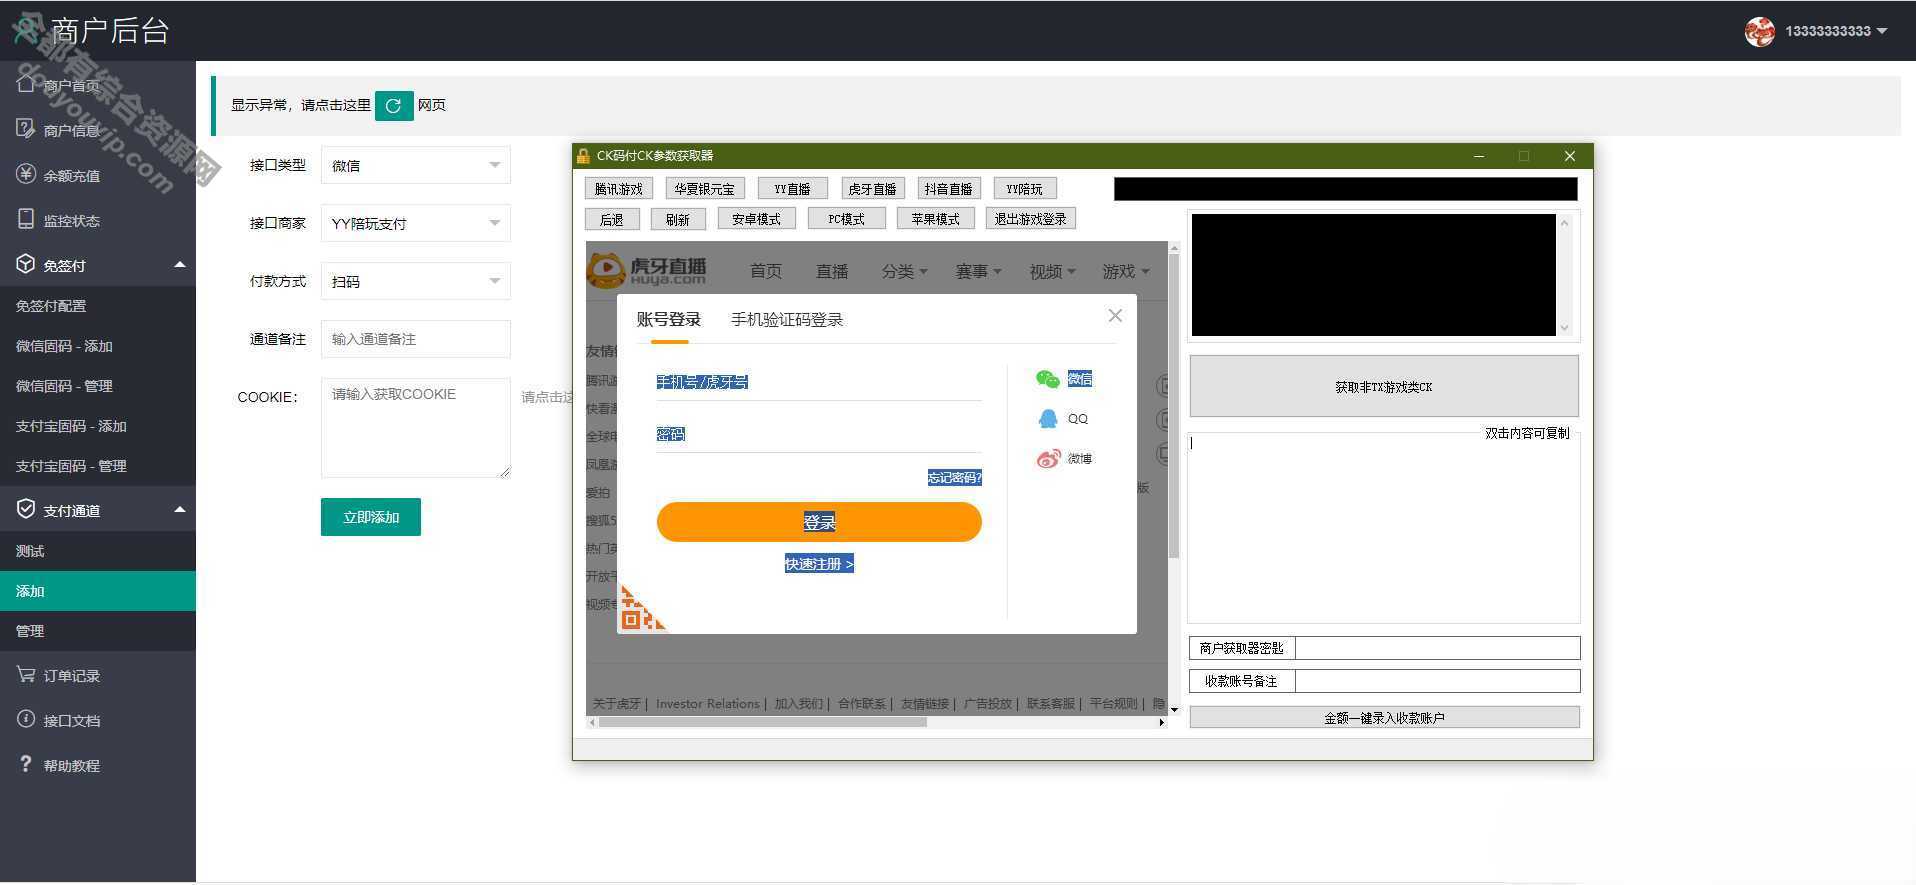Click the 虎牙直播 button in toolbar
Viewport: 1916px width, 885px height.
click(x=872, y=189)
